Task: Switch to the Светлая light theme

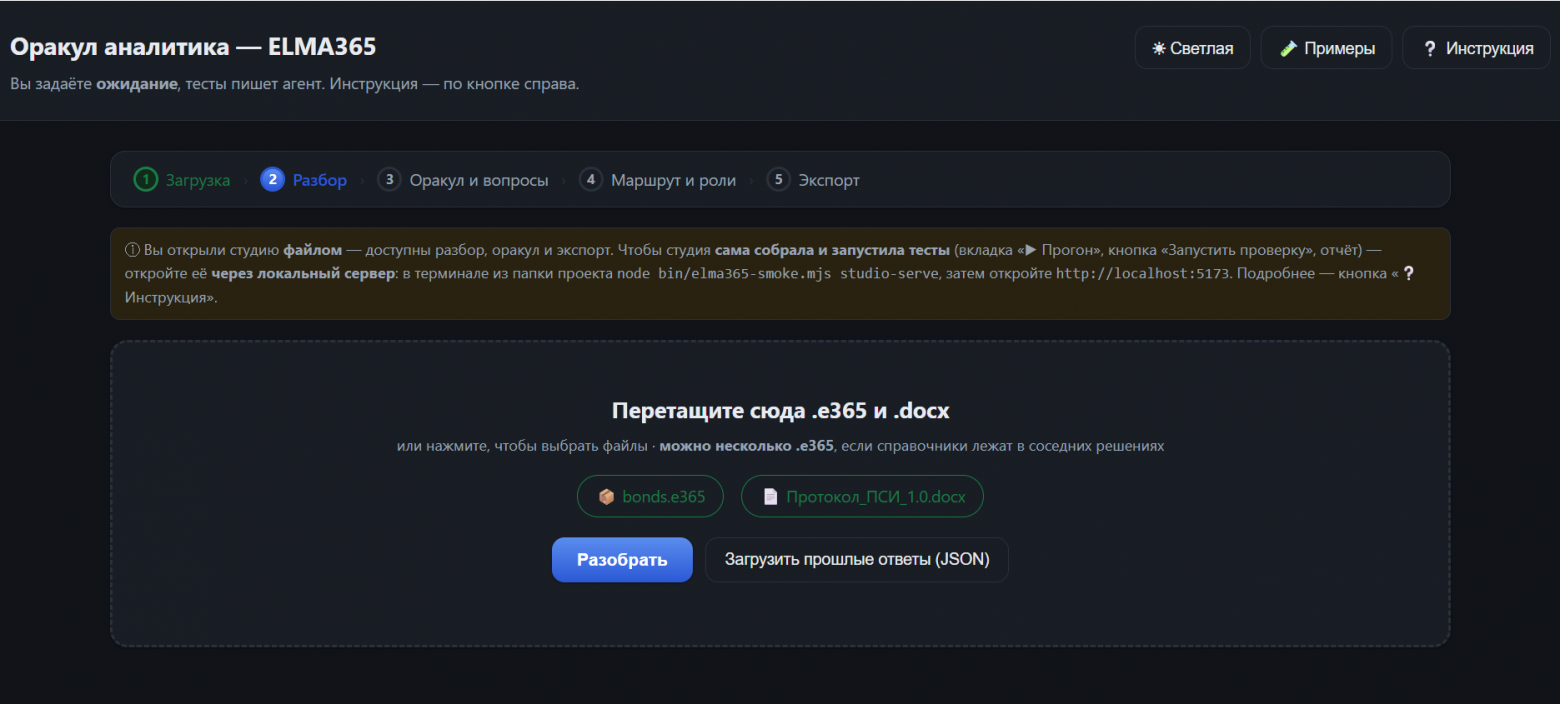Action: click(x=1192, y=48)
